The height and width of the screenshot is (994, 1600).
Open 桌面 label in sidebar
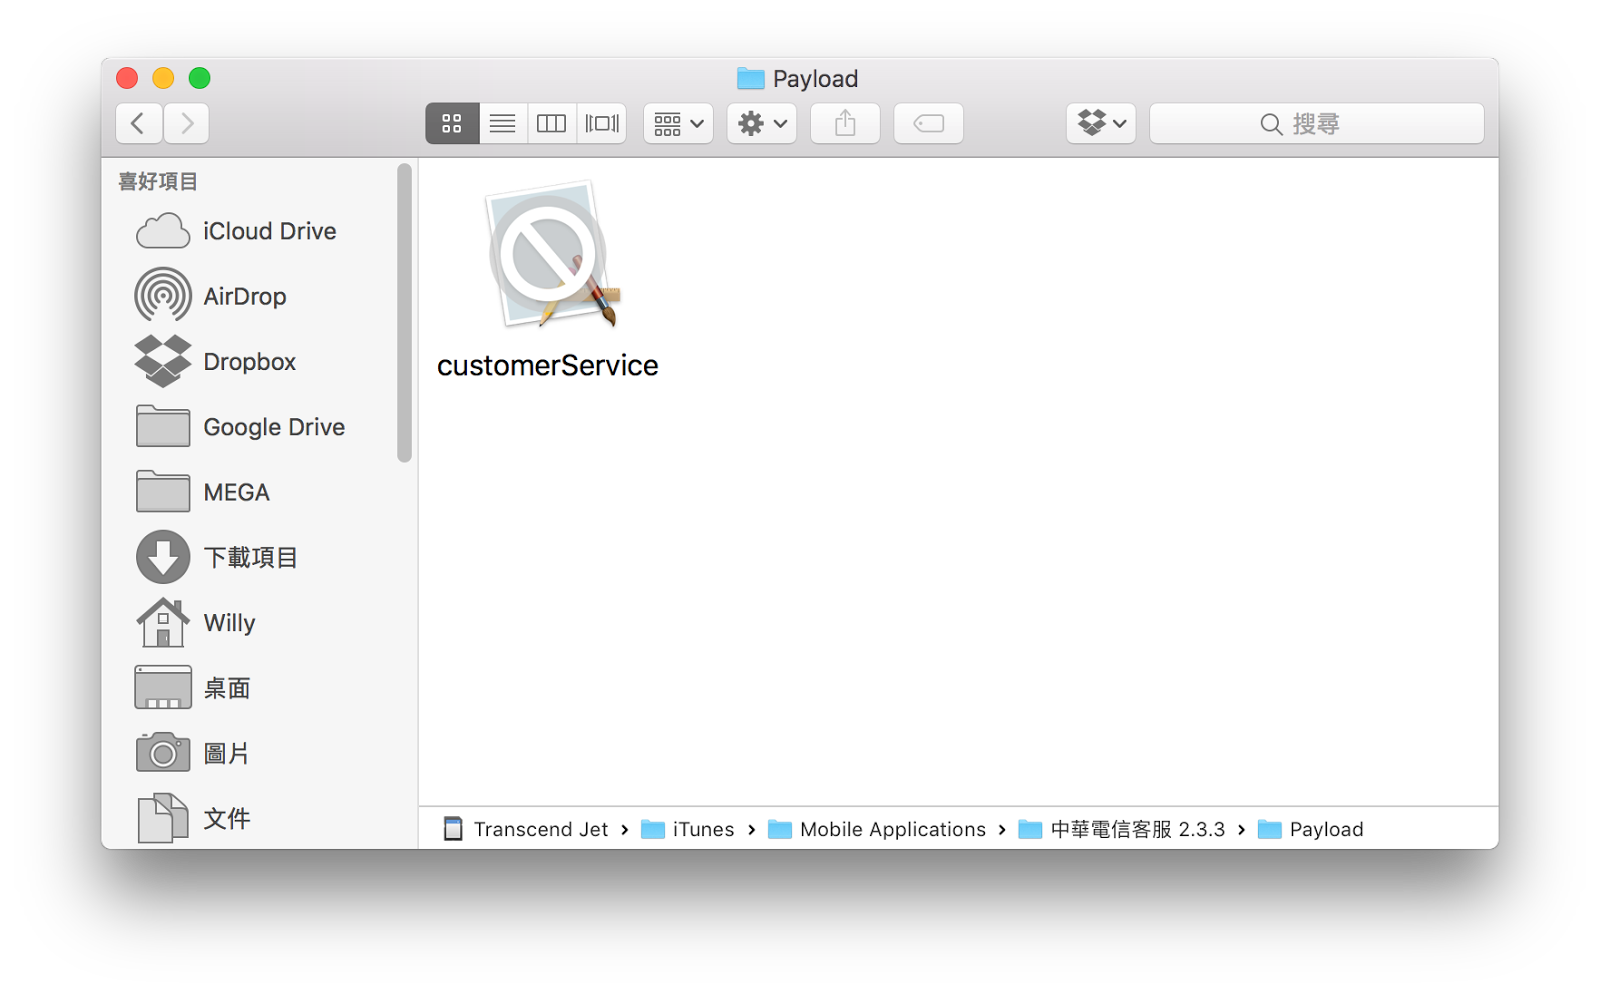227,688
